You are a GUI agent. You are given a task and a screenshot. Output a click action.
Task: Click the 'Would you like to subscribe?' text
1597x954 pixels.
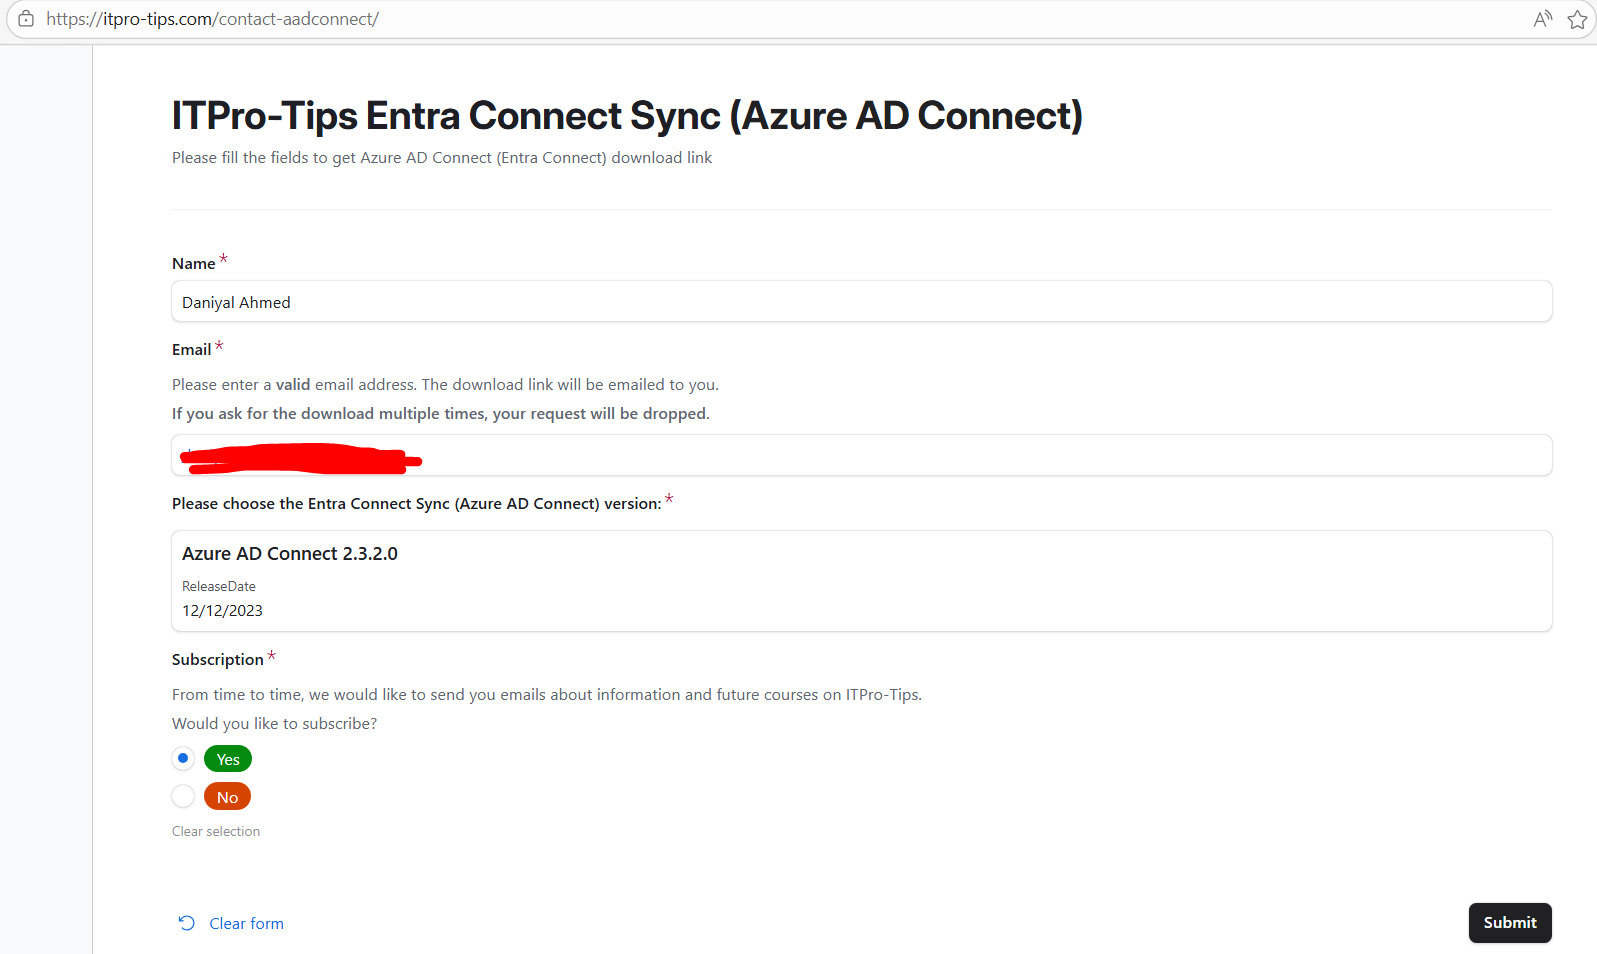274,723
